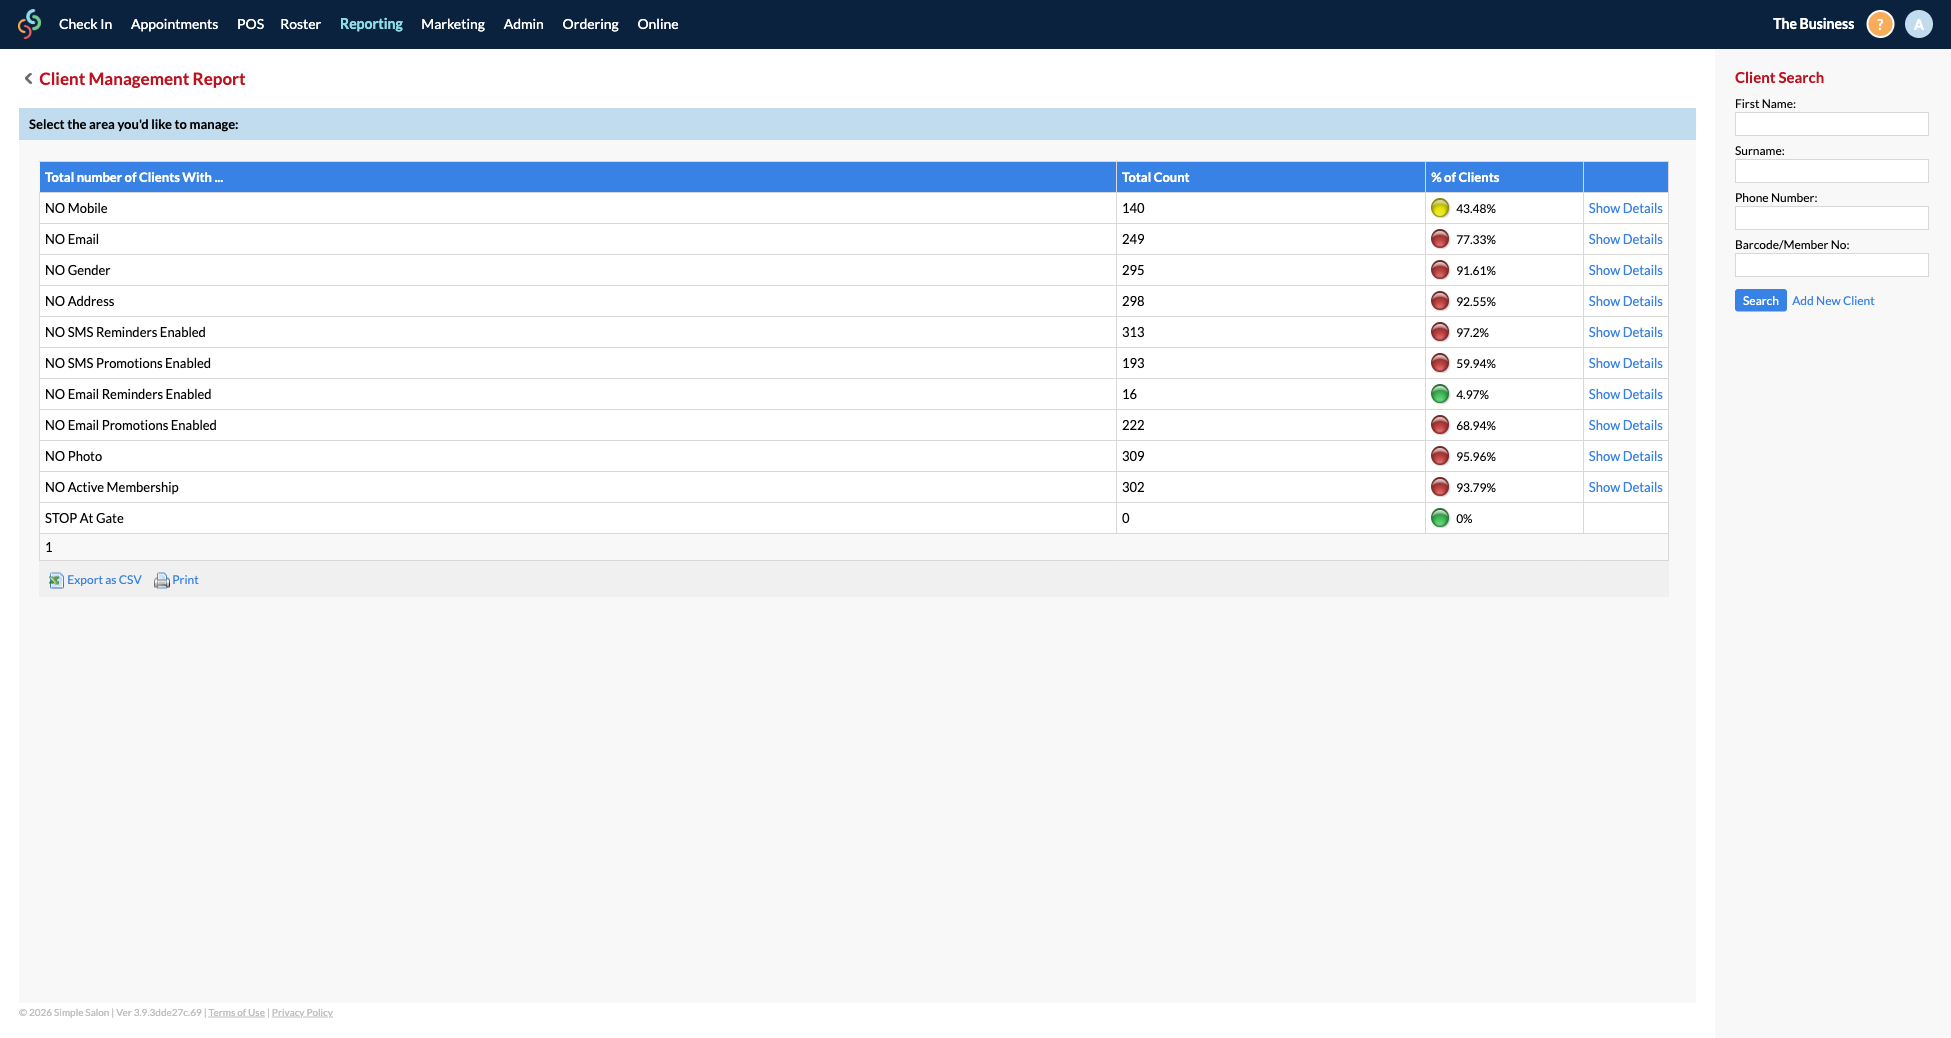This screenshot has height=1038, width=1951.
Task: Click the Simple Salon logo icon
Action: tap(29, 24)
